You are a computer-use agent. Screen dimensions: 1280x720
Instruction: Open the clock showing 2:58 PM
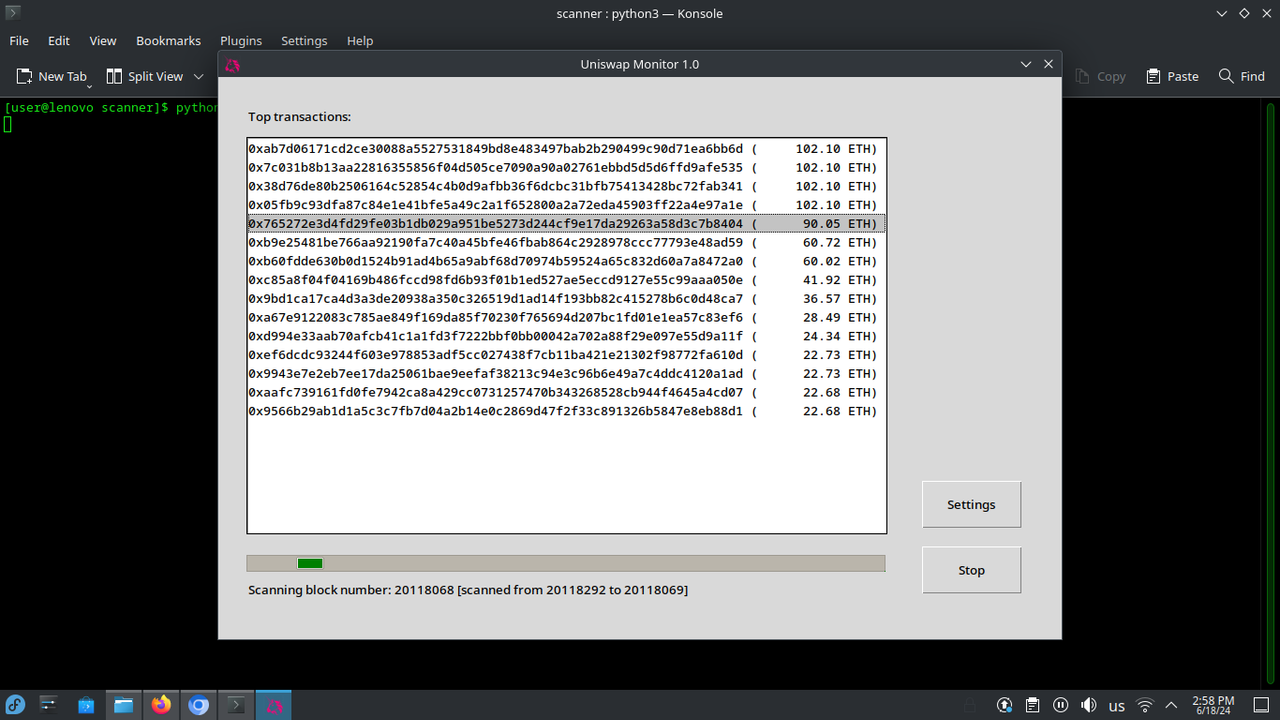1213,705
